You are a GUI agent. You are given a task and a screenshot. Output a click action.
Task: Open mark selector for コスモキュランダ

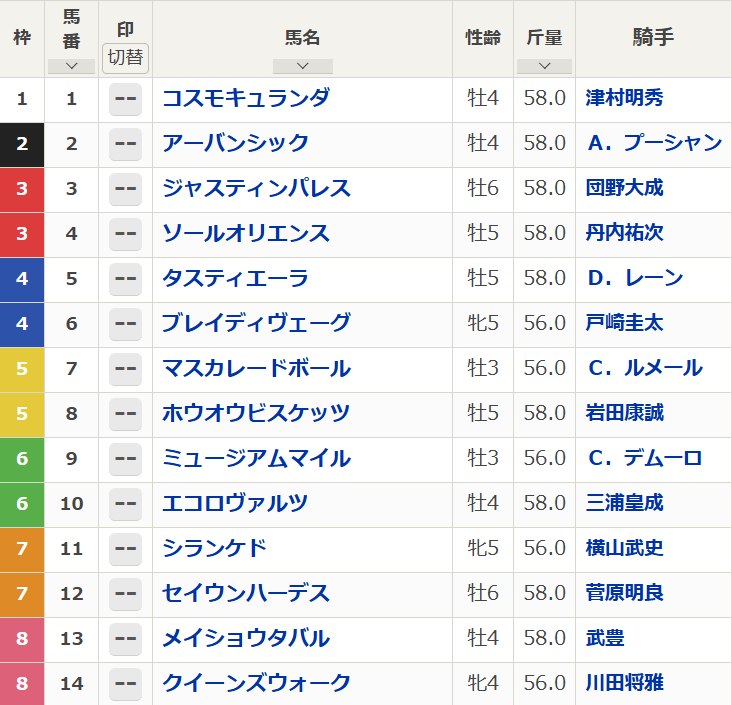pos(125,99)
